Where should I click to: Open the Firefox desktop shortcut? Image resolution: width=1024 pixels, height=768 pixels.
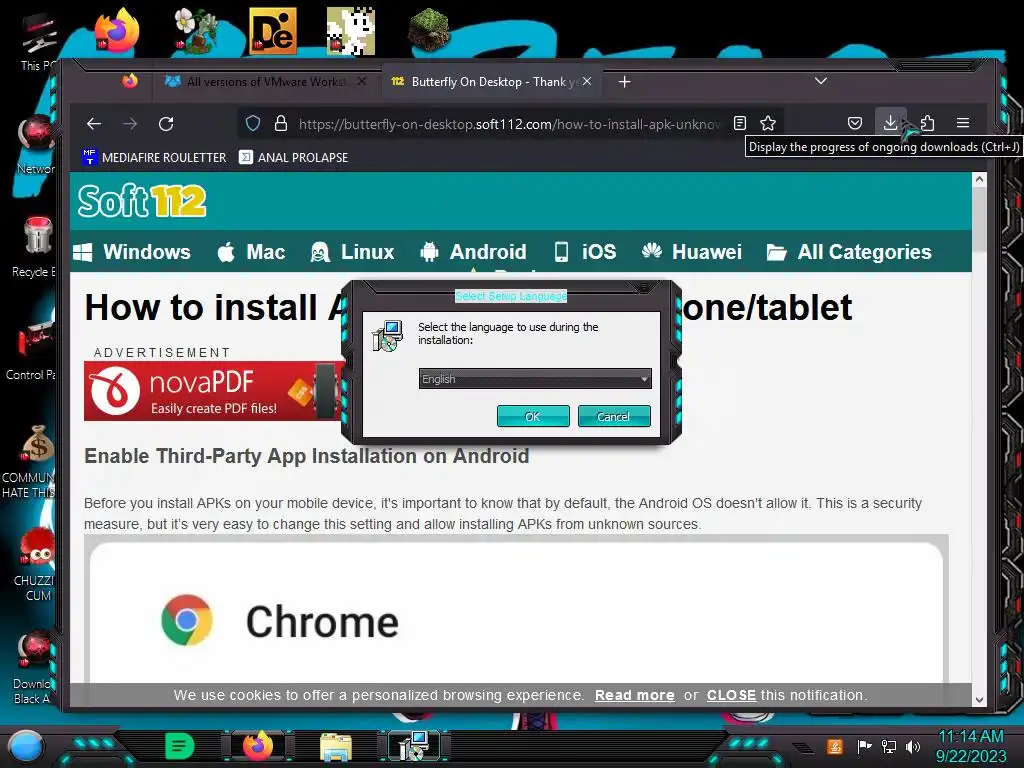118,31
